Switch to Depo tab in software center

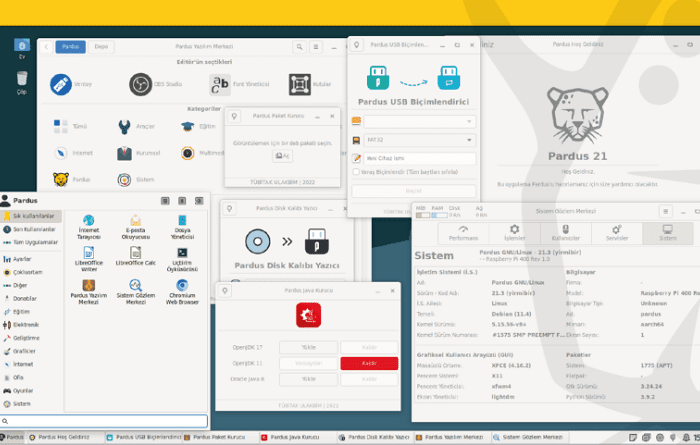[x=101, y=46]
